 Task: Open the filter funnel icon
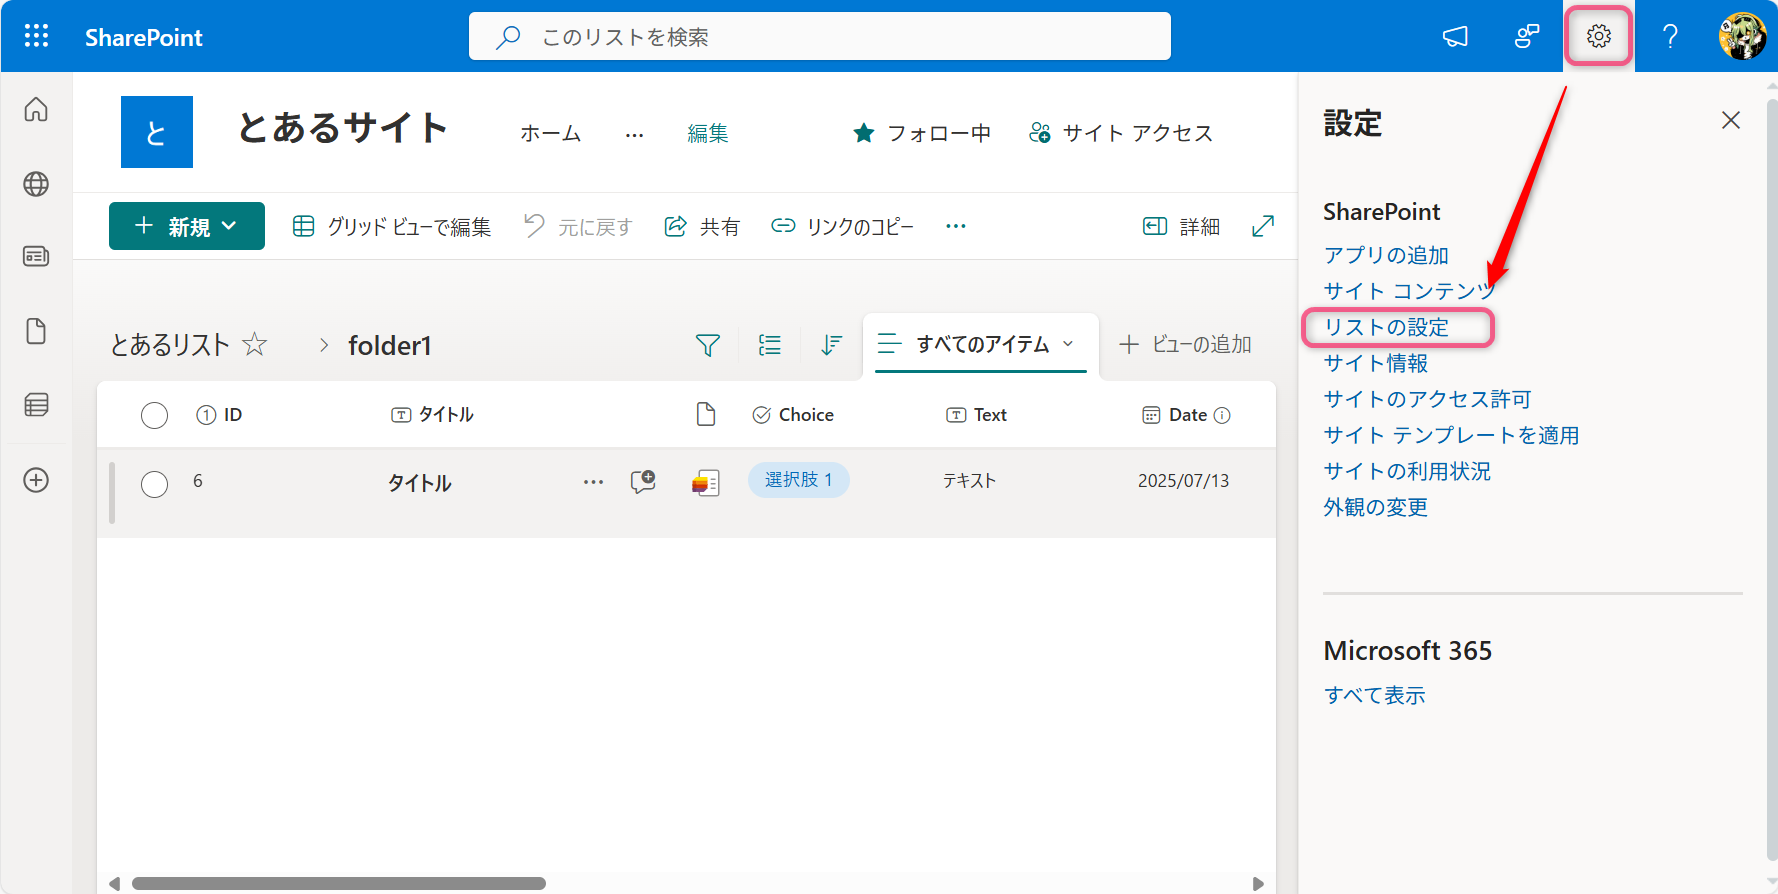pyautogui.click(x=707, y=345)
